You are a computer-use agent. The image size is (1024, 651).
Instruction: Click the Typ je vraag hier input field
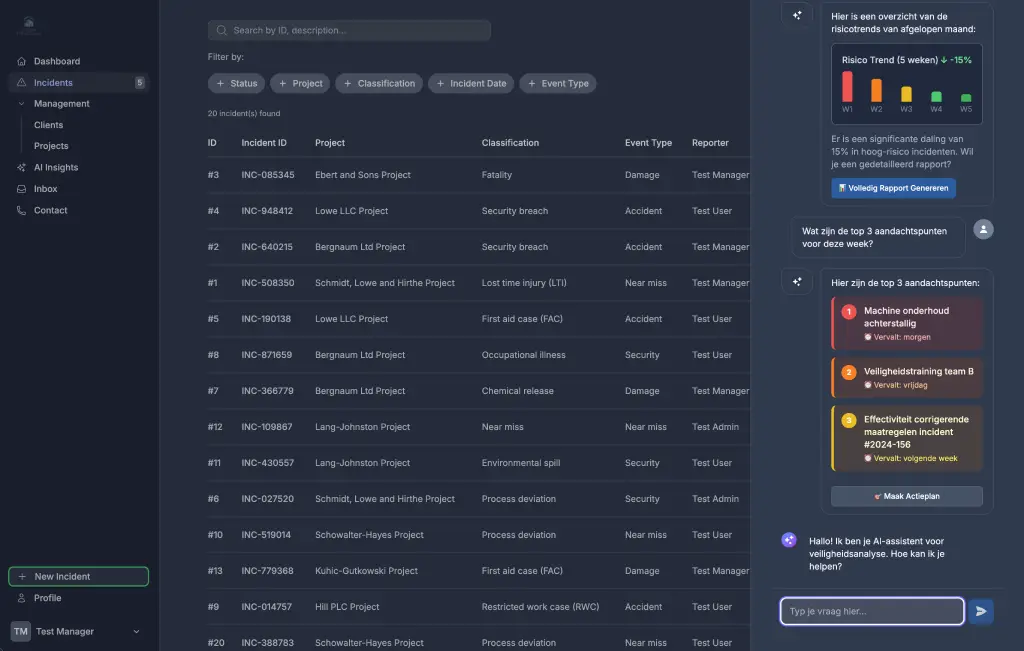pos(870,611)
